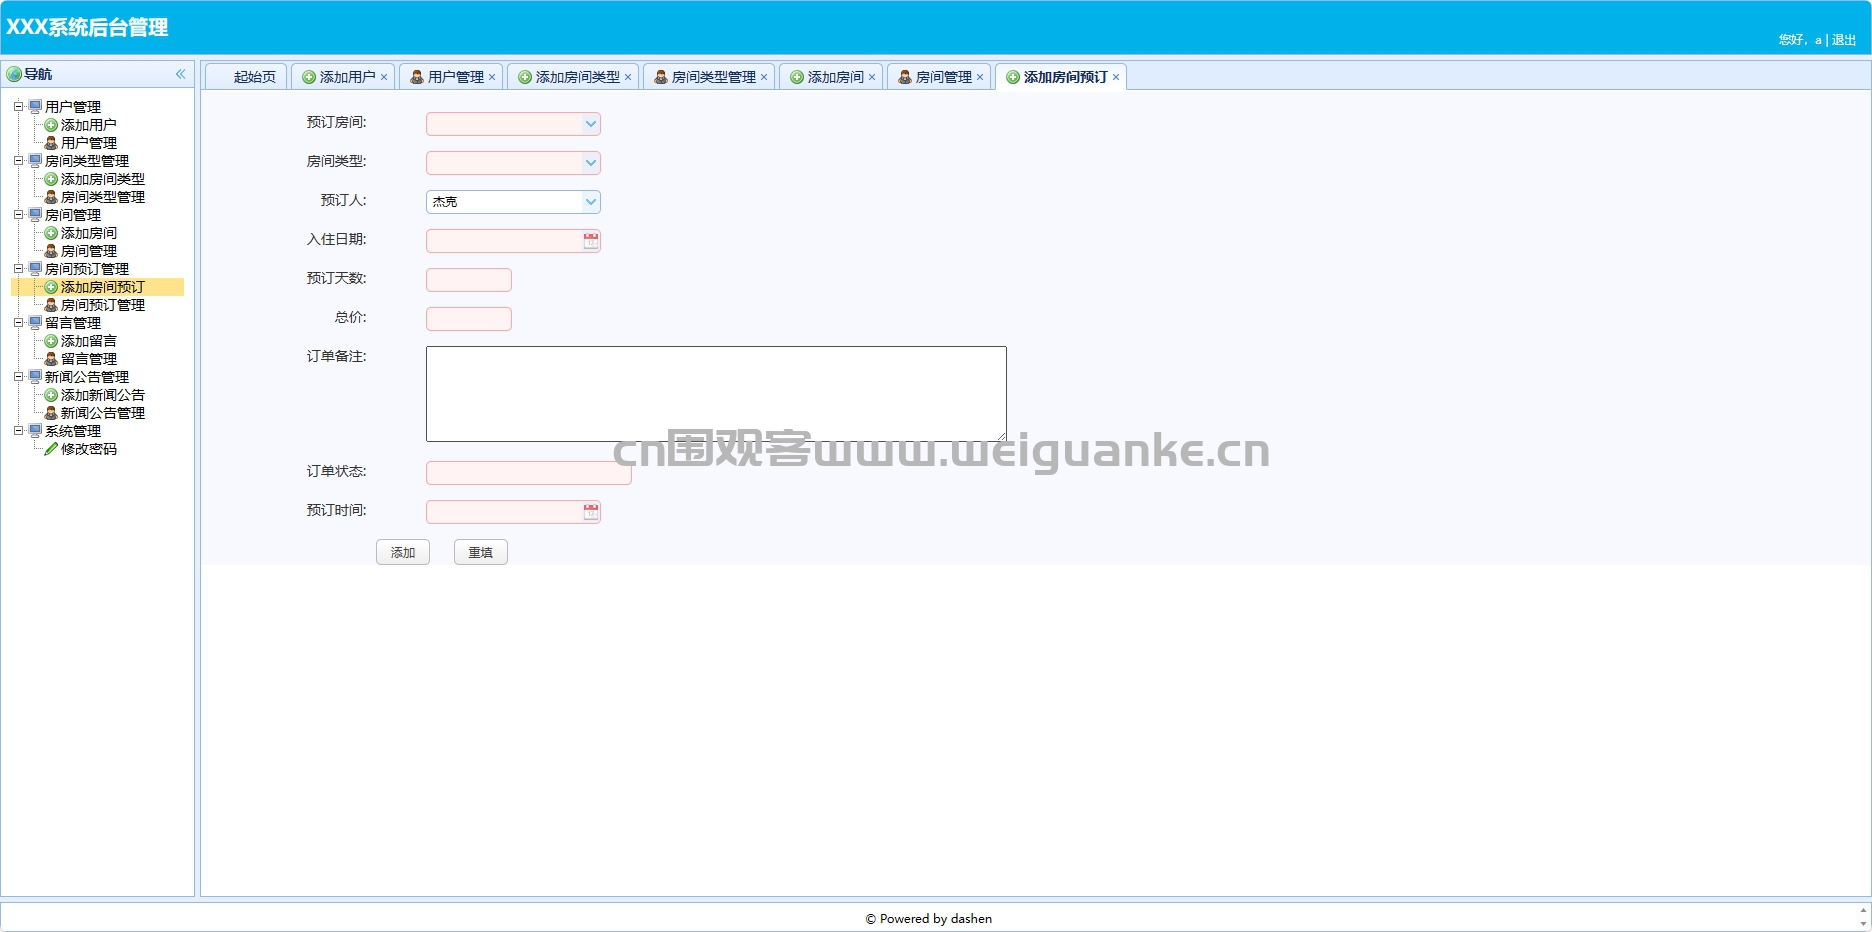Image resolution: width=1872 pixels, height=932 pixels.
Task: Close the 添加房间 tab
Action: [x=872, y=77]
